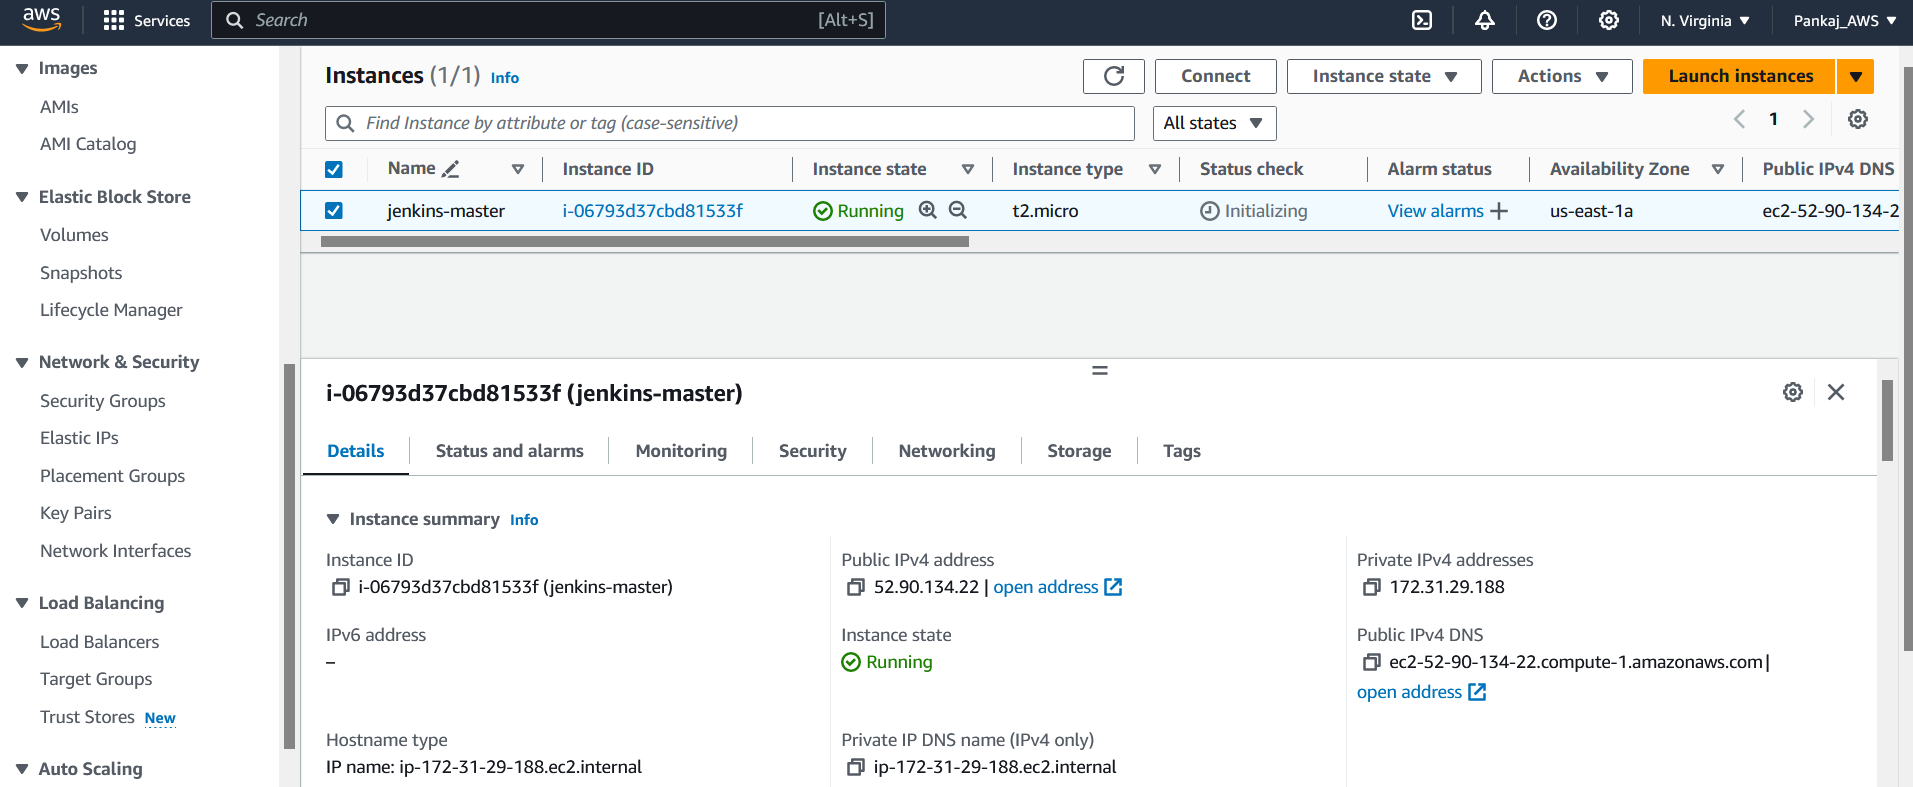
Task: Click the details panel vertical scrollbar
Action: (1887, 420)
